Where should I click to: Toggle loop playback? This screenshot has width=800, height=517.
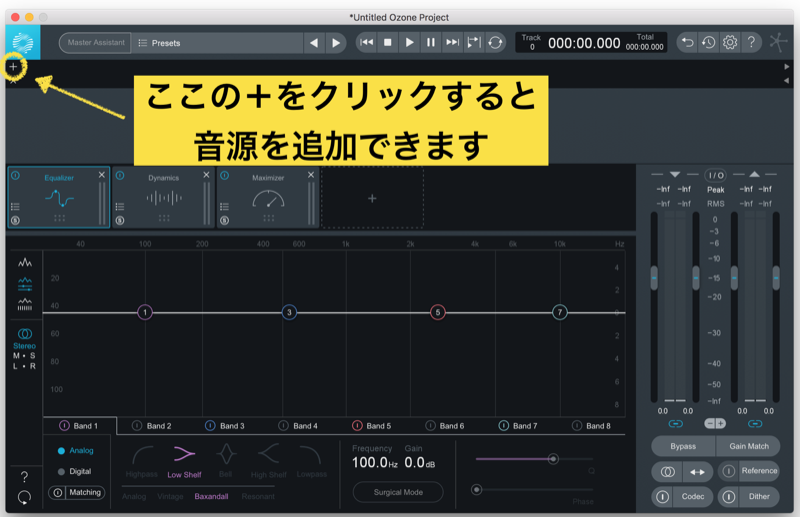click(x=495, y=42)
